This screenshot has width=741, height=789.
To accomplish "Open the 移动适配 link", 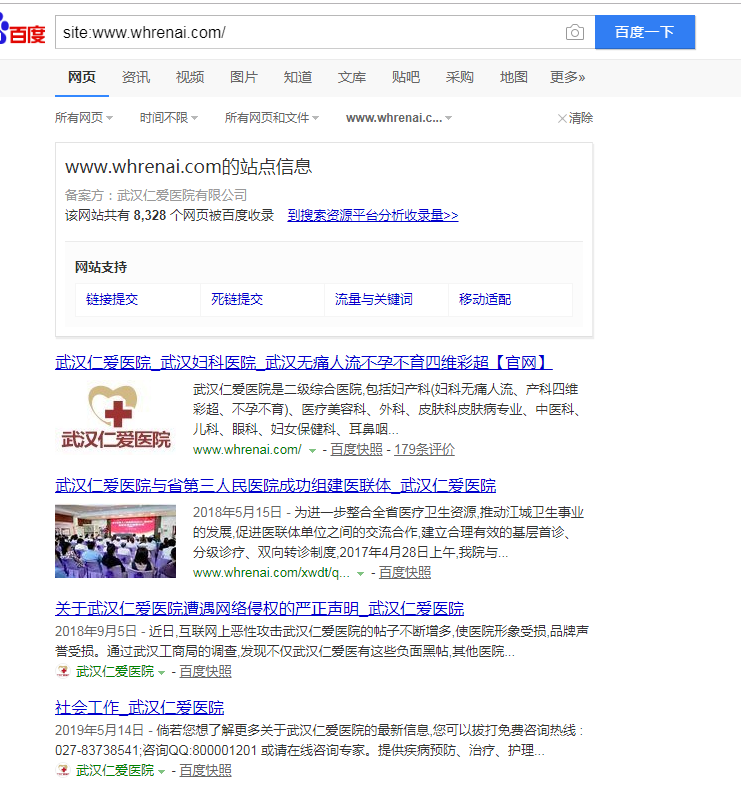I will pyautogui.click(x=485, y=299).
